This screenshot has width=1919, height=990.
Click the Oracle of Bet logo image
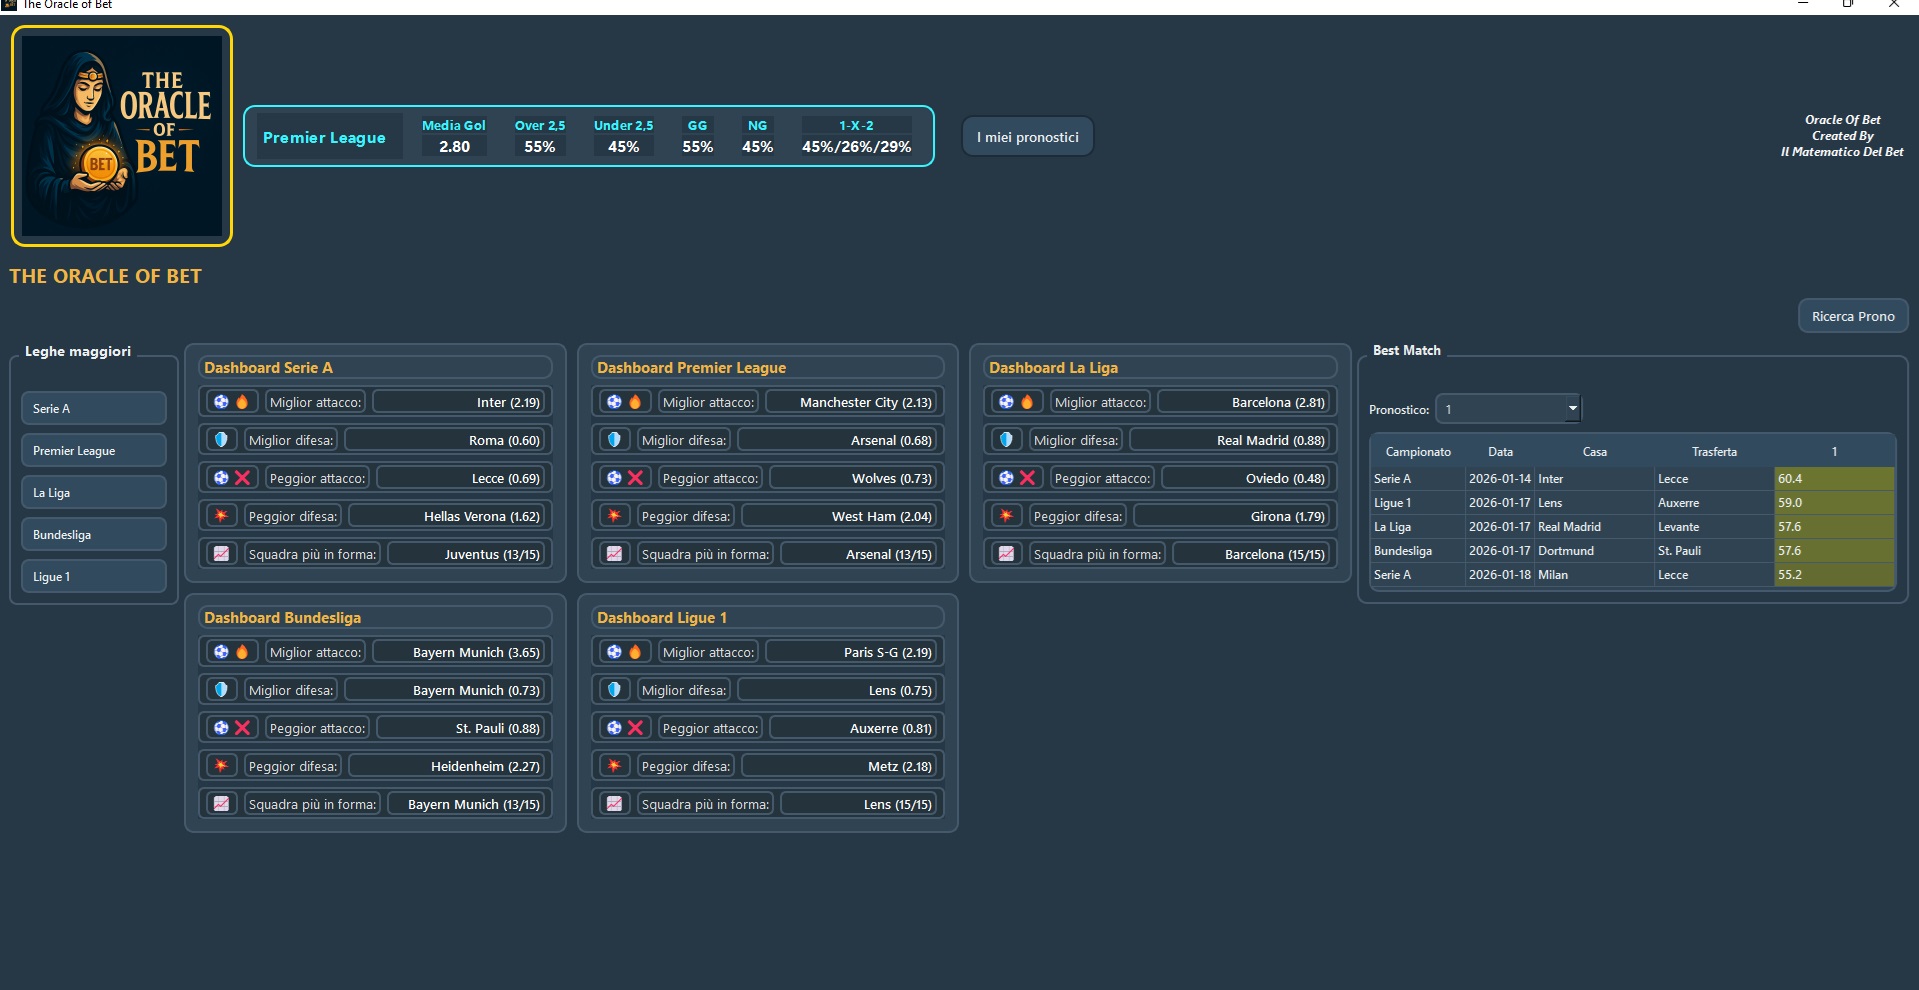tap(122, 136)
